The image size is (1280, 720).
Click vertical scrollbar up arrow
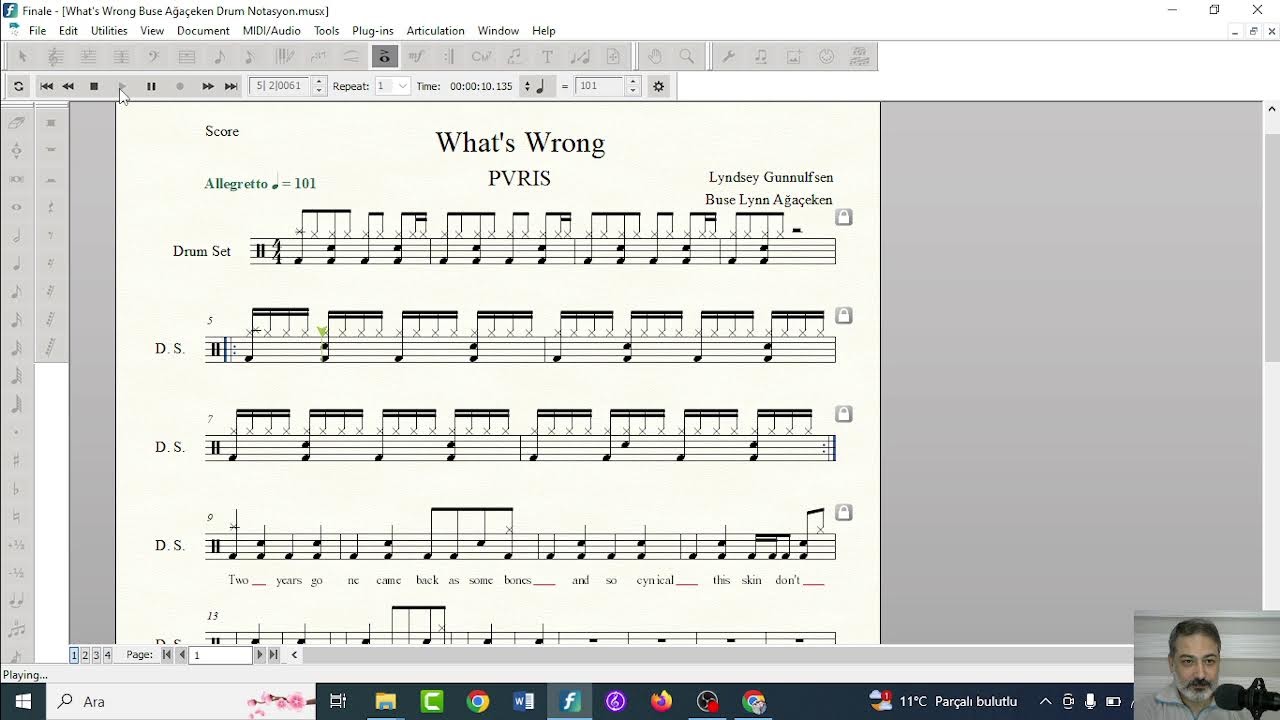click(x=1271, y=108)
